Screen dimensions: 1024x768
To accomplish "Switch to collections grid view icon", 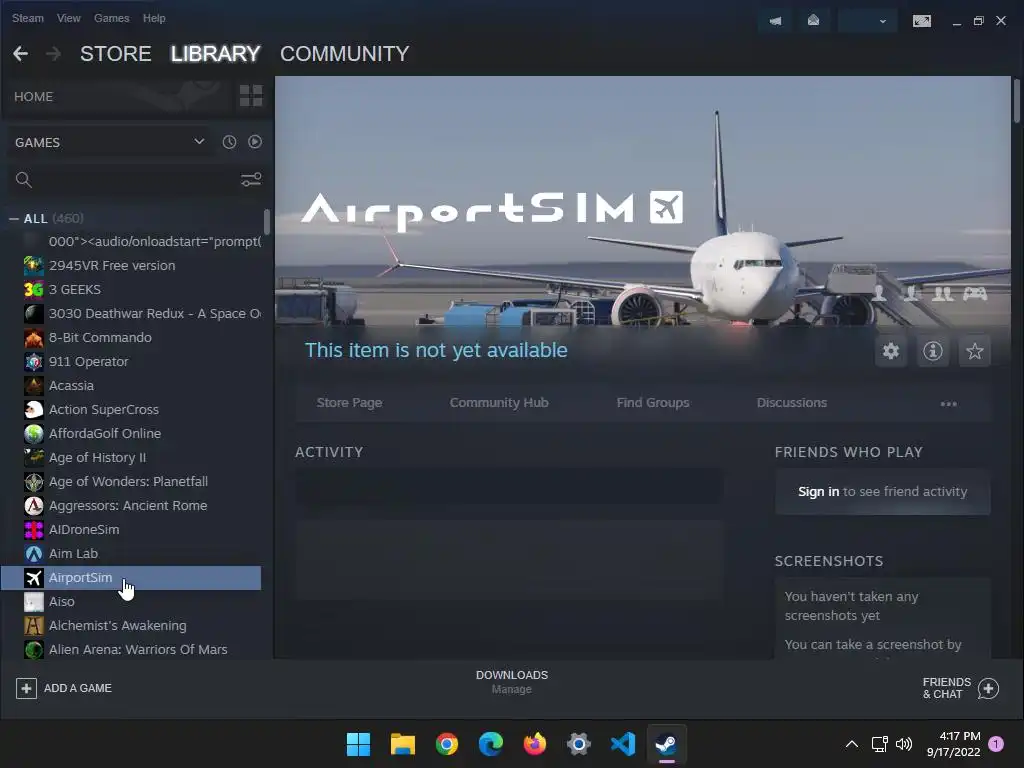I will tap(251, 95).
